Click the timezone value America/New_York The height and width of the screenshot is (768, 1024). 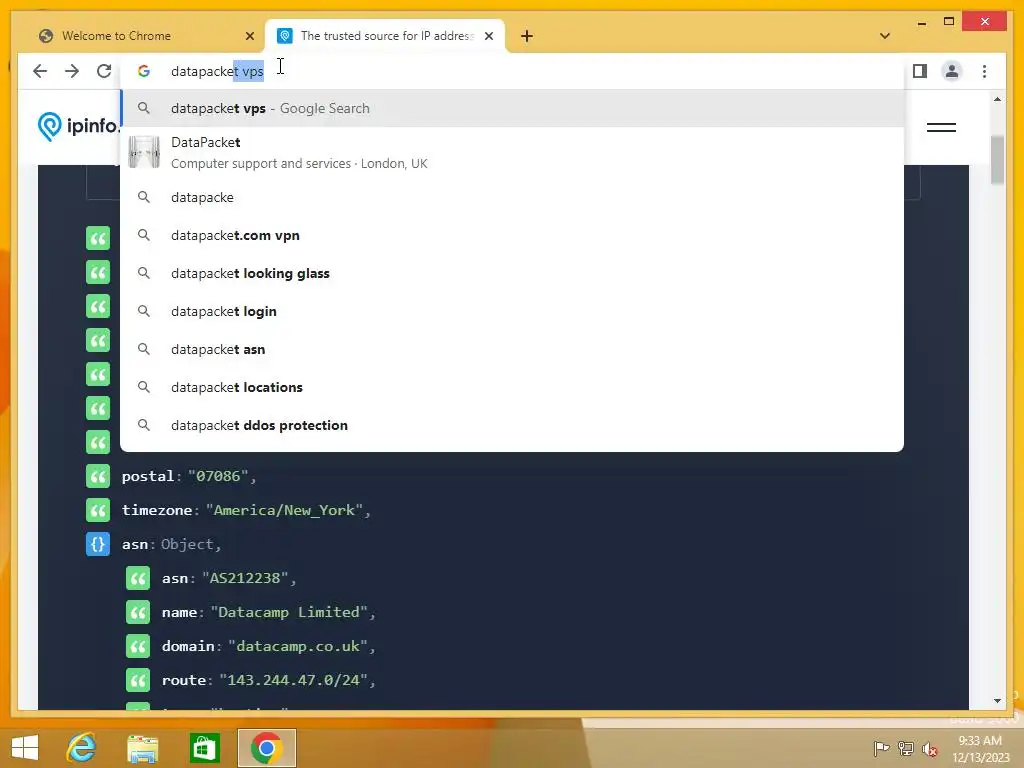click(284, 510)
